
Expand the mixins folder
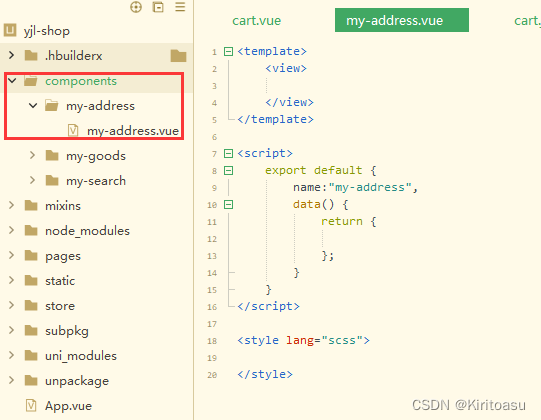click(x=11, y=205)
